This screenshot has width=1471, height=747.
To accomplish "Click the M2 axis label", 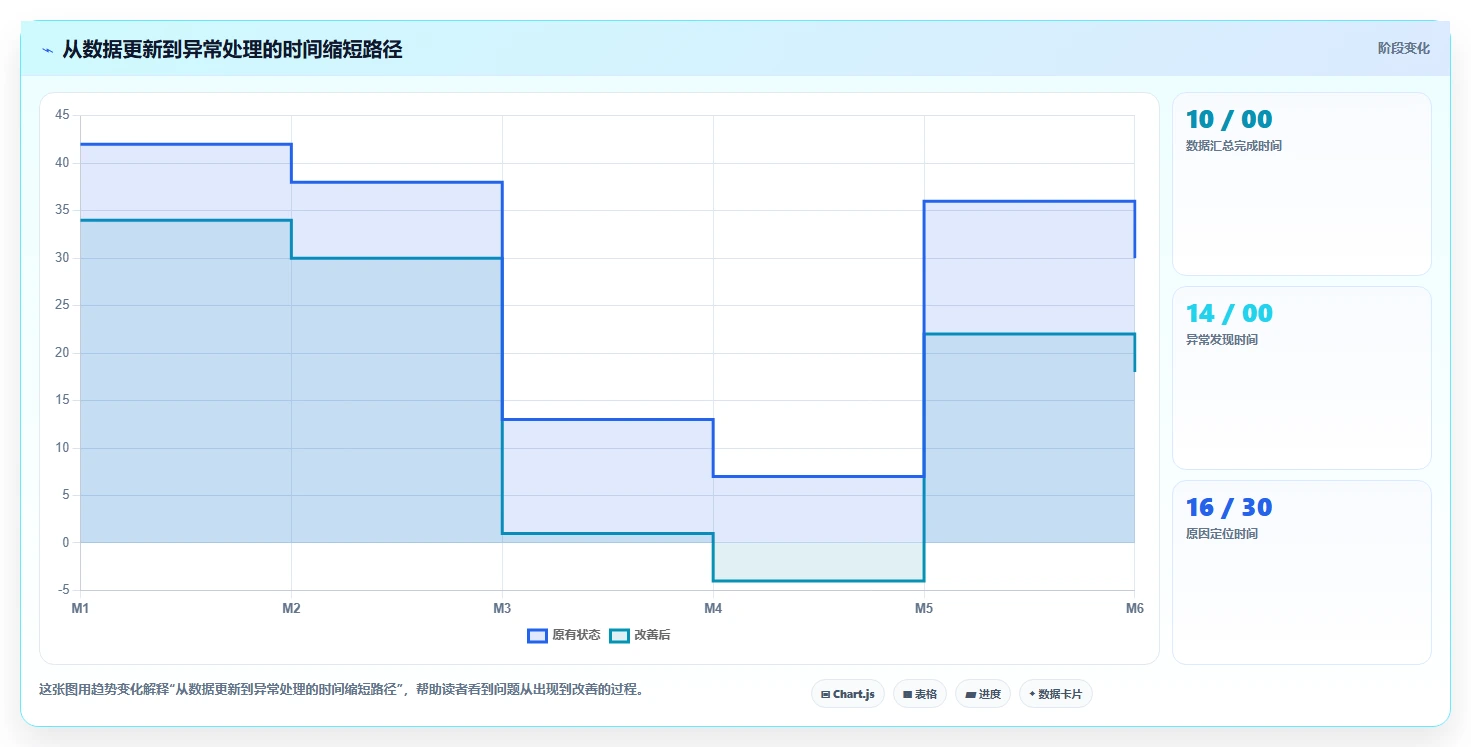I will [x=291, y=608].
